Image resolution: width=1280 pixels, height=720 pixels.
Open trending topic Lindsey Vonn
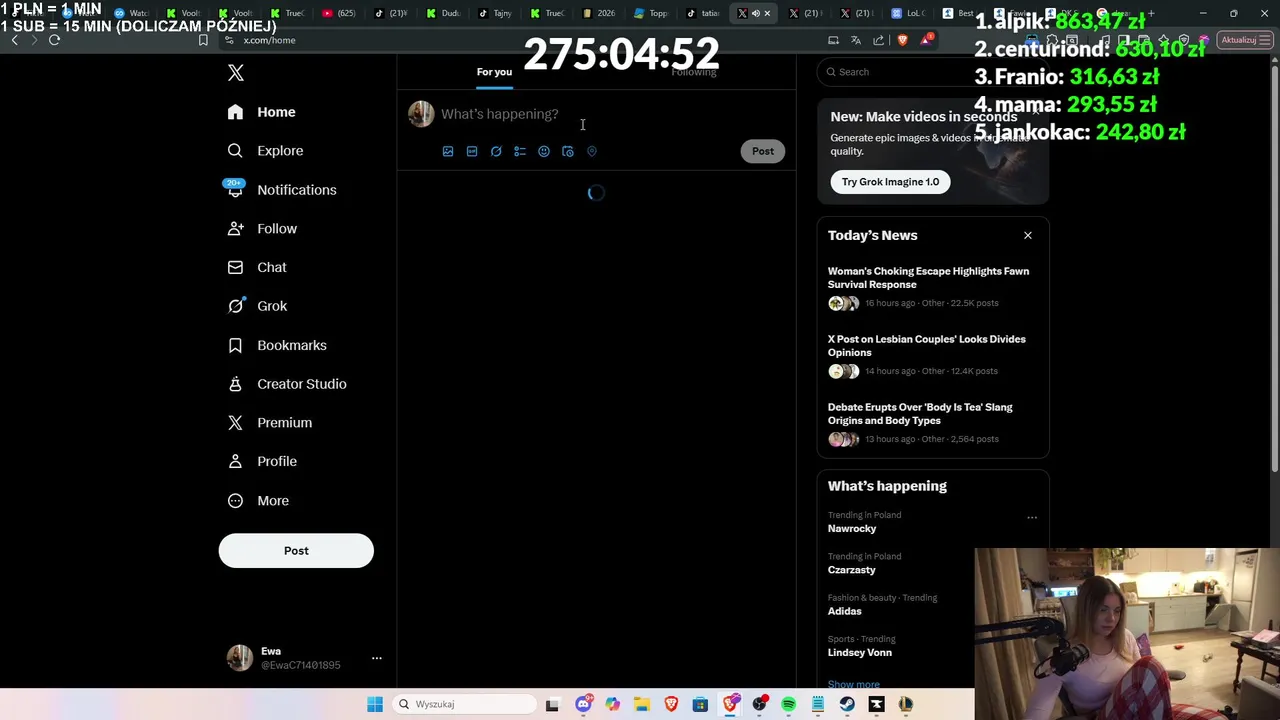860,653
